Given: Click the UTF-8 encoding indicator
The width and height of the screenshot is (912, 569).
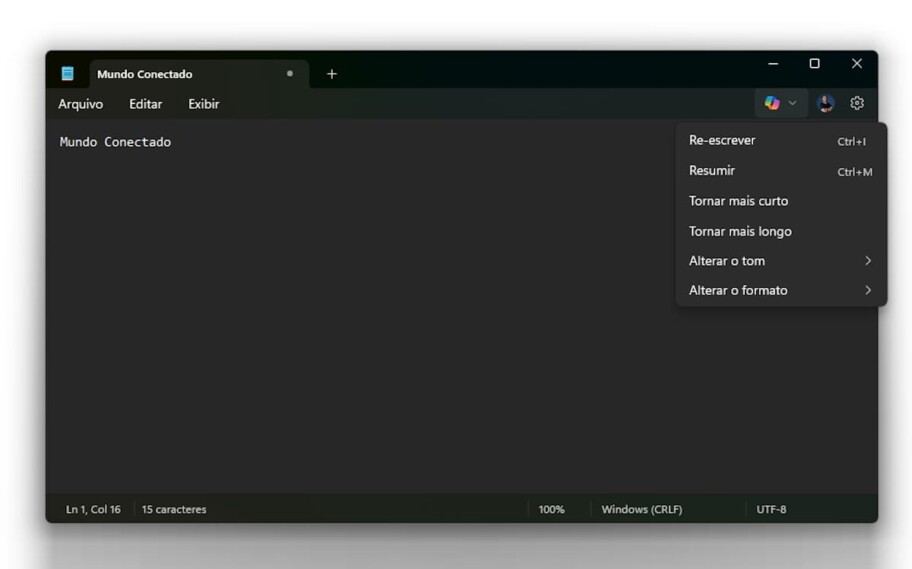Looking at the screenshot, I should tap(771, 509).
